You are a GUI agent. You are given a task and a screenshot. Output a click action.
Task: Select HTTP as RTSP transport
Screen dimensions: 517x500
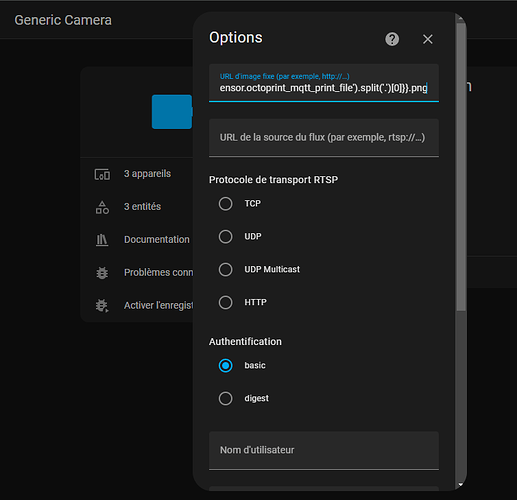click(x=226, y=302)
